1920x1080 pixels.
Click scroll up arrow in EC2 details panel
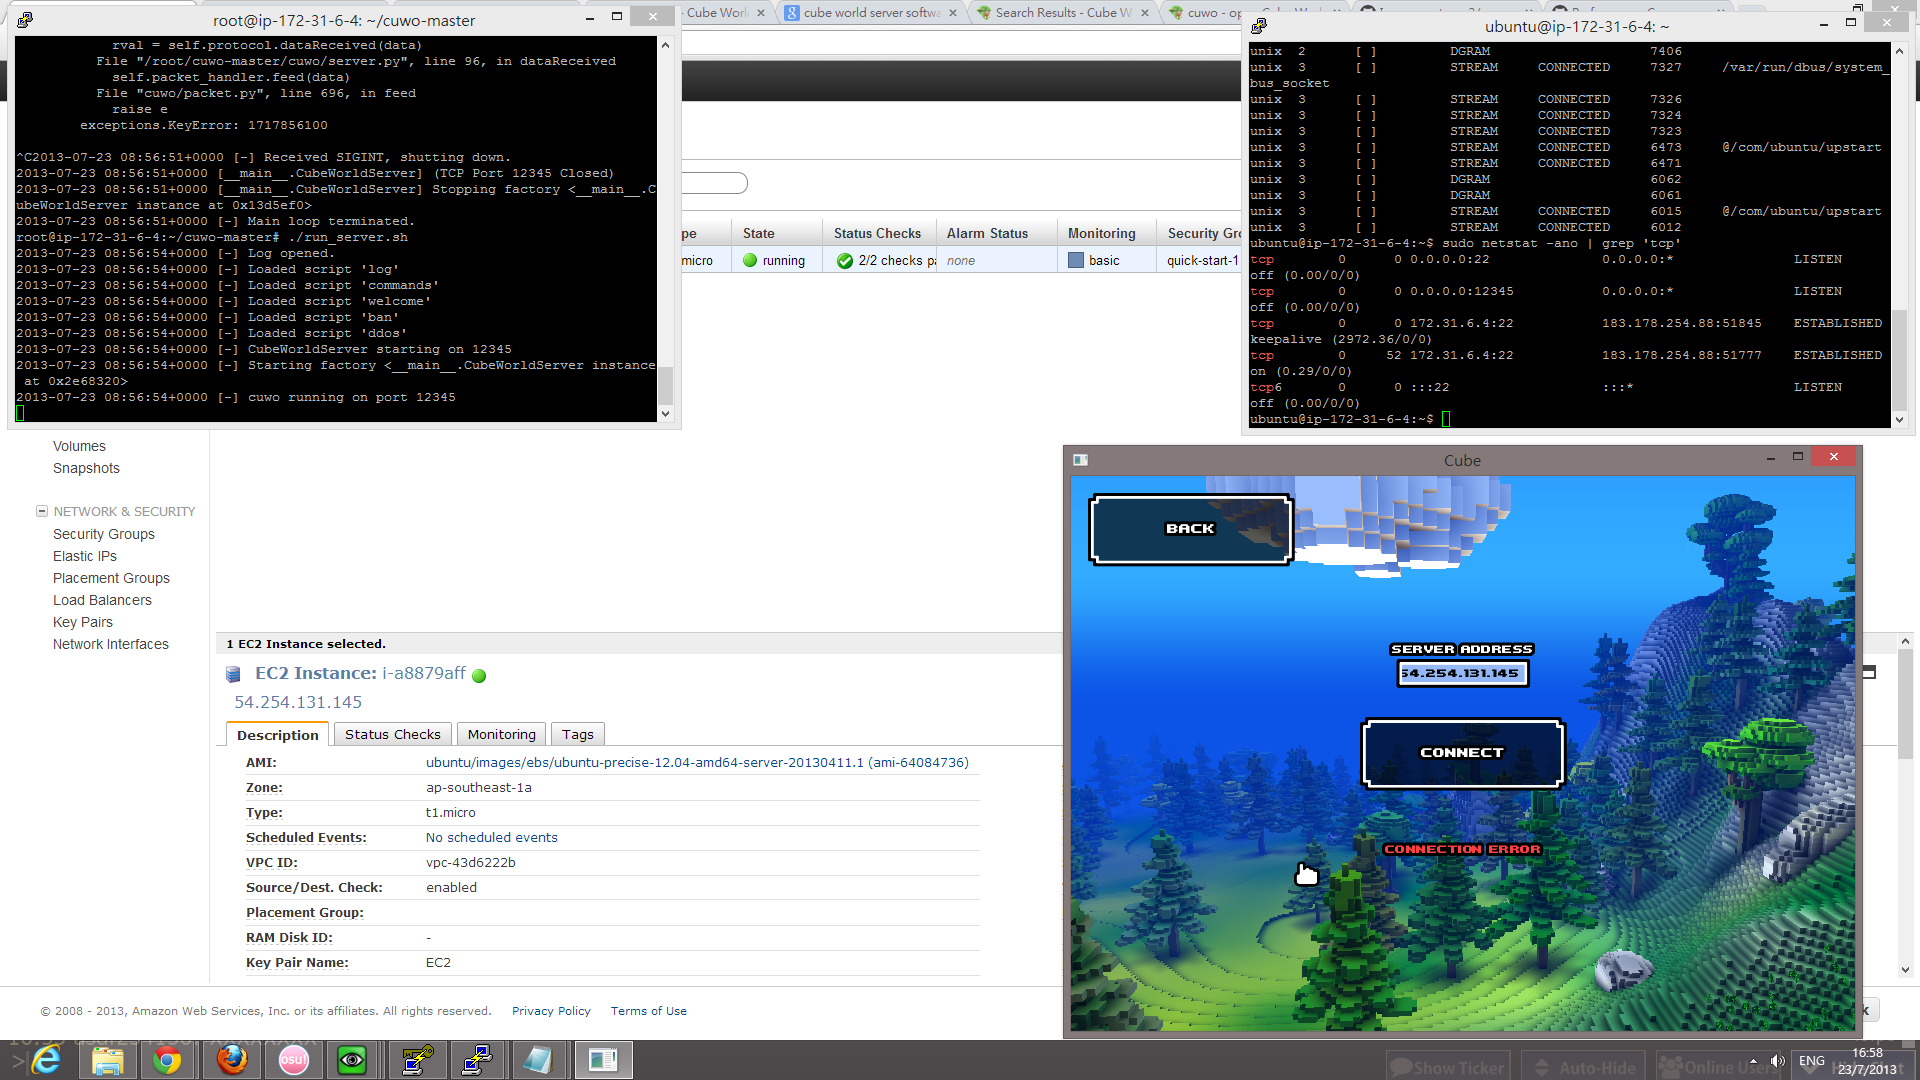[1905, 641]
